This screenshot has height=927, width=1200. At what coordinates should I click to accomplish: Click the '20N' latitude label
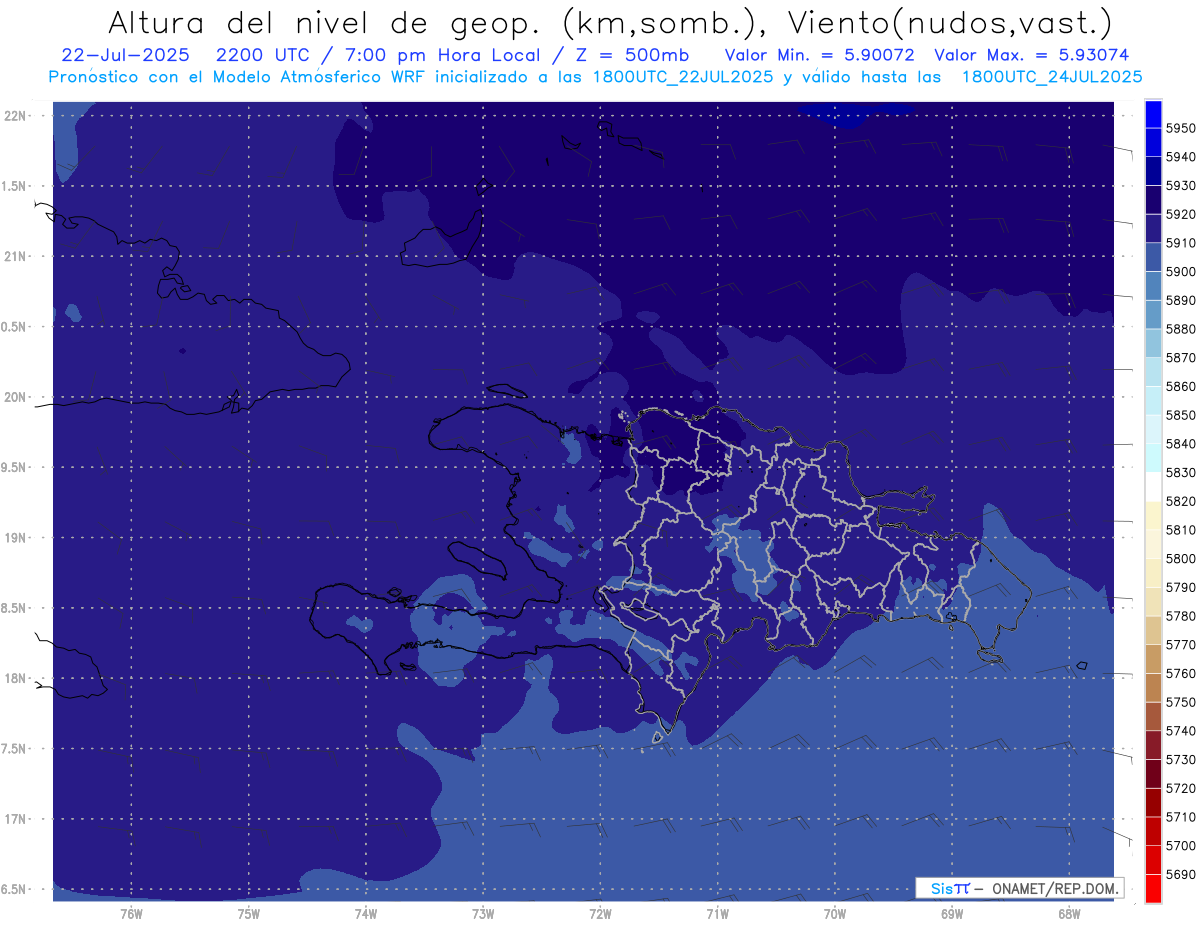[15, 397]
